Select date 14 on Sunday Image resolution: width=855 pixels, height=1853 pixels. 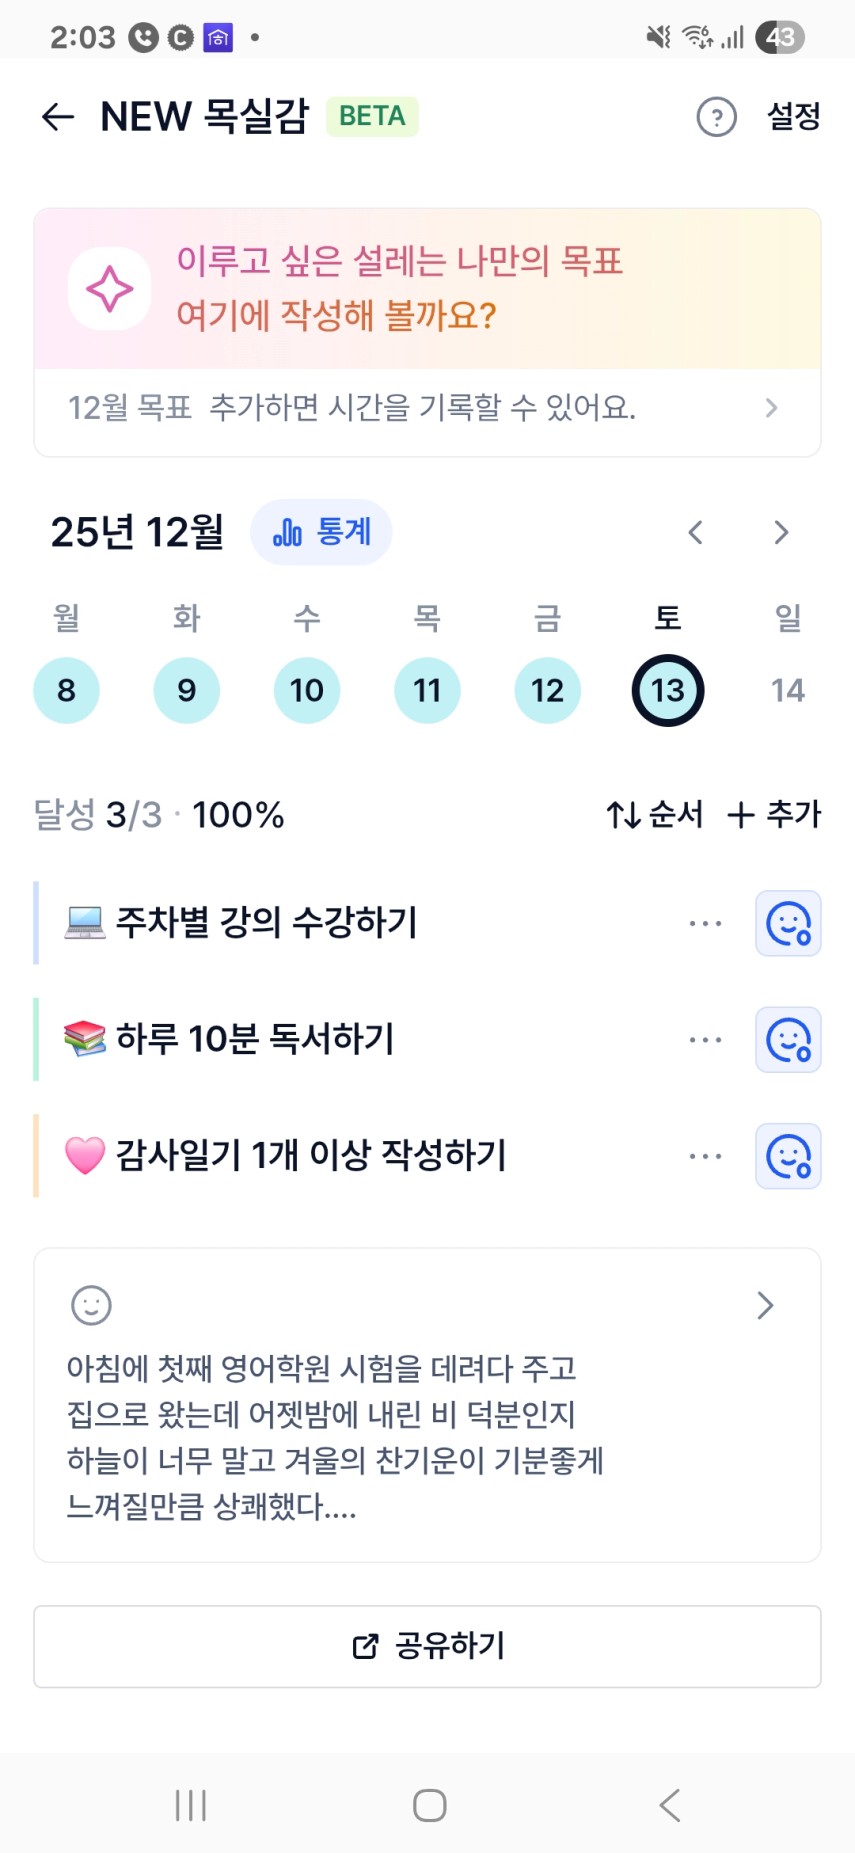point(788,690)
